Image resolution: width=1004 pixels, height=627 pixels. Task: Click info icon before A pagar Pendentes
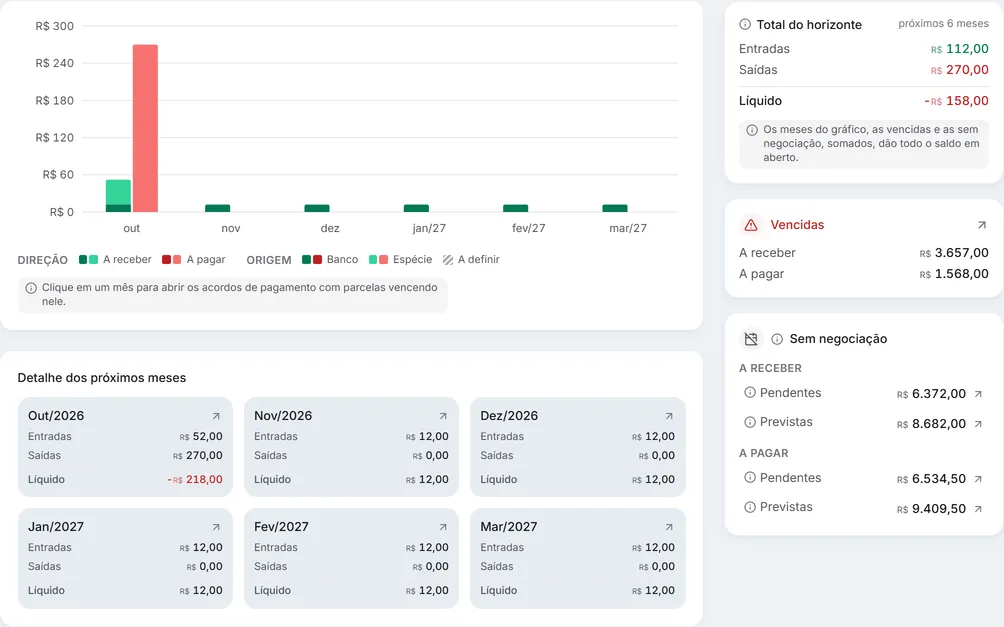(x=750, y=477)
